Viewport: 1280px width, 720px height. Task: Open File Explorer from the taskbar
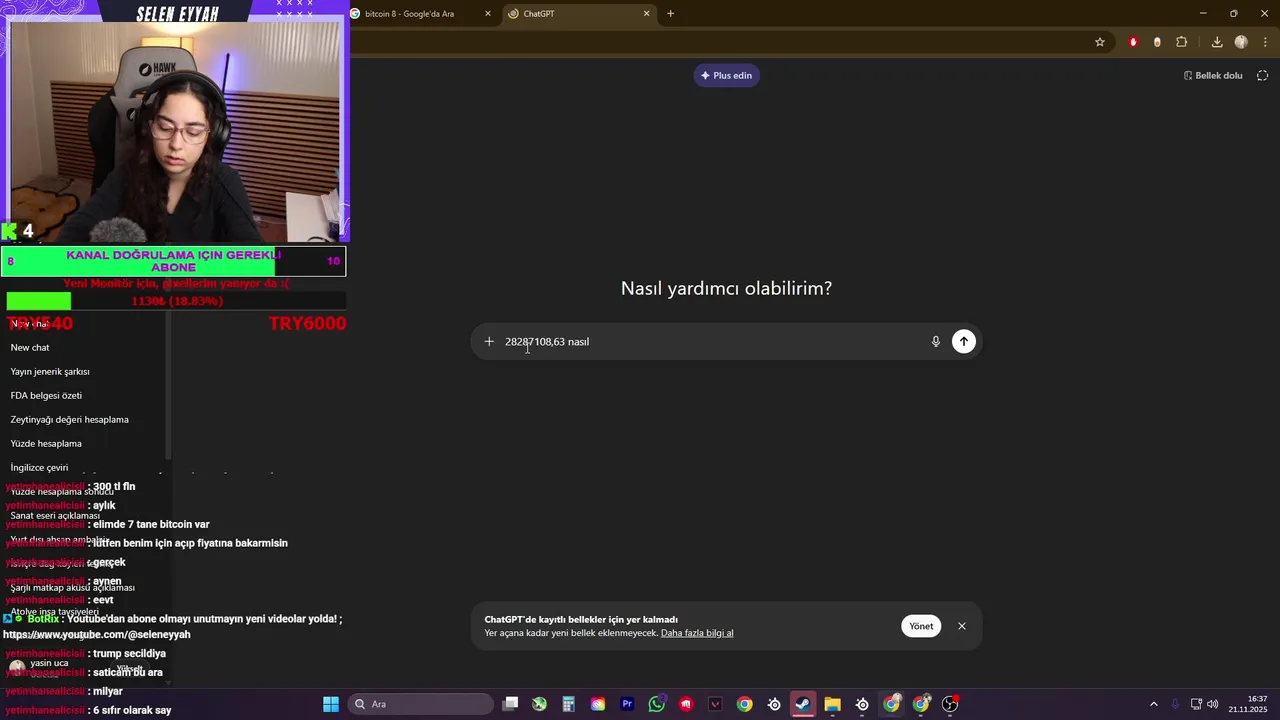point(832,704)
